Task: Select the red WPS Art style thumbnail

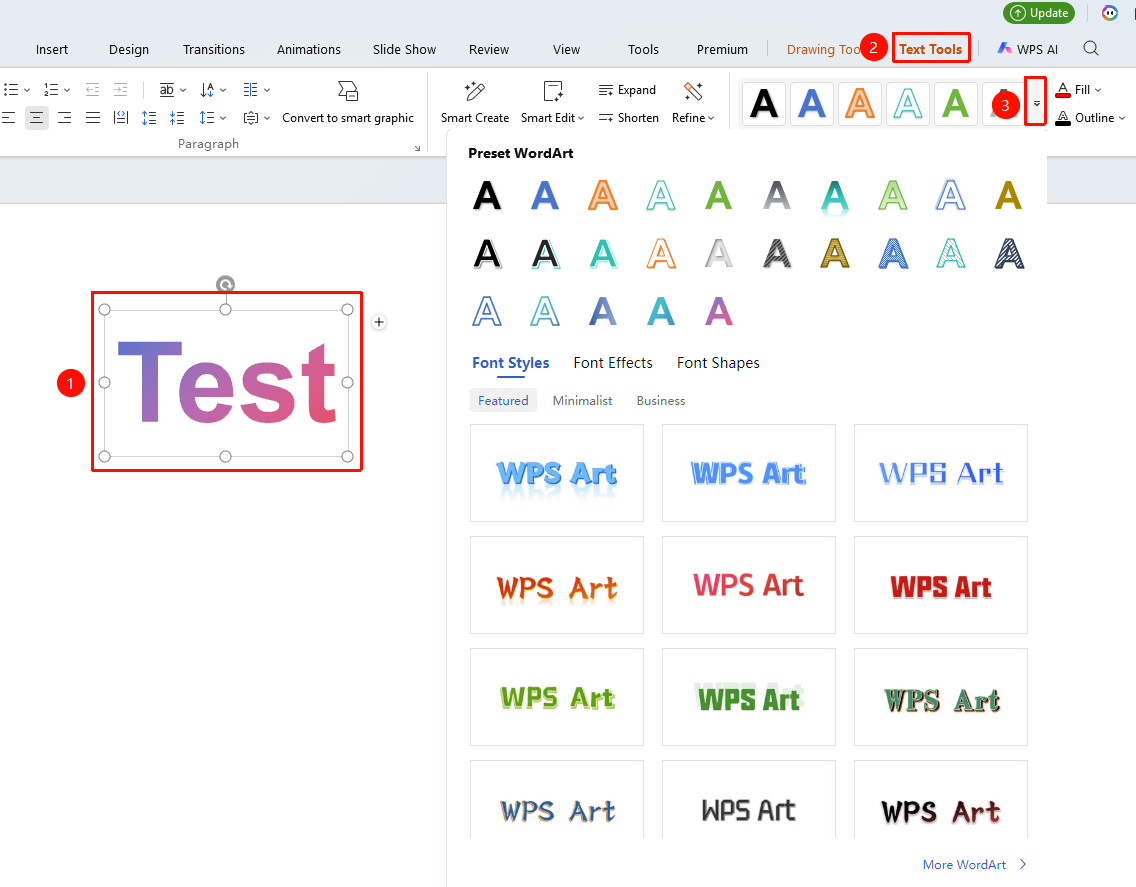Action: coord(940,585)
